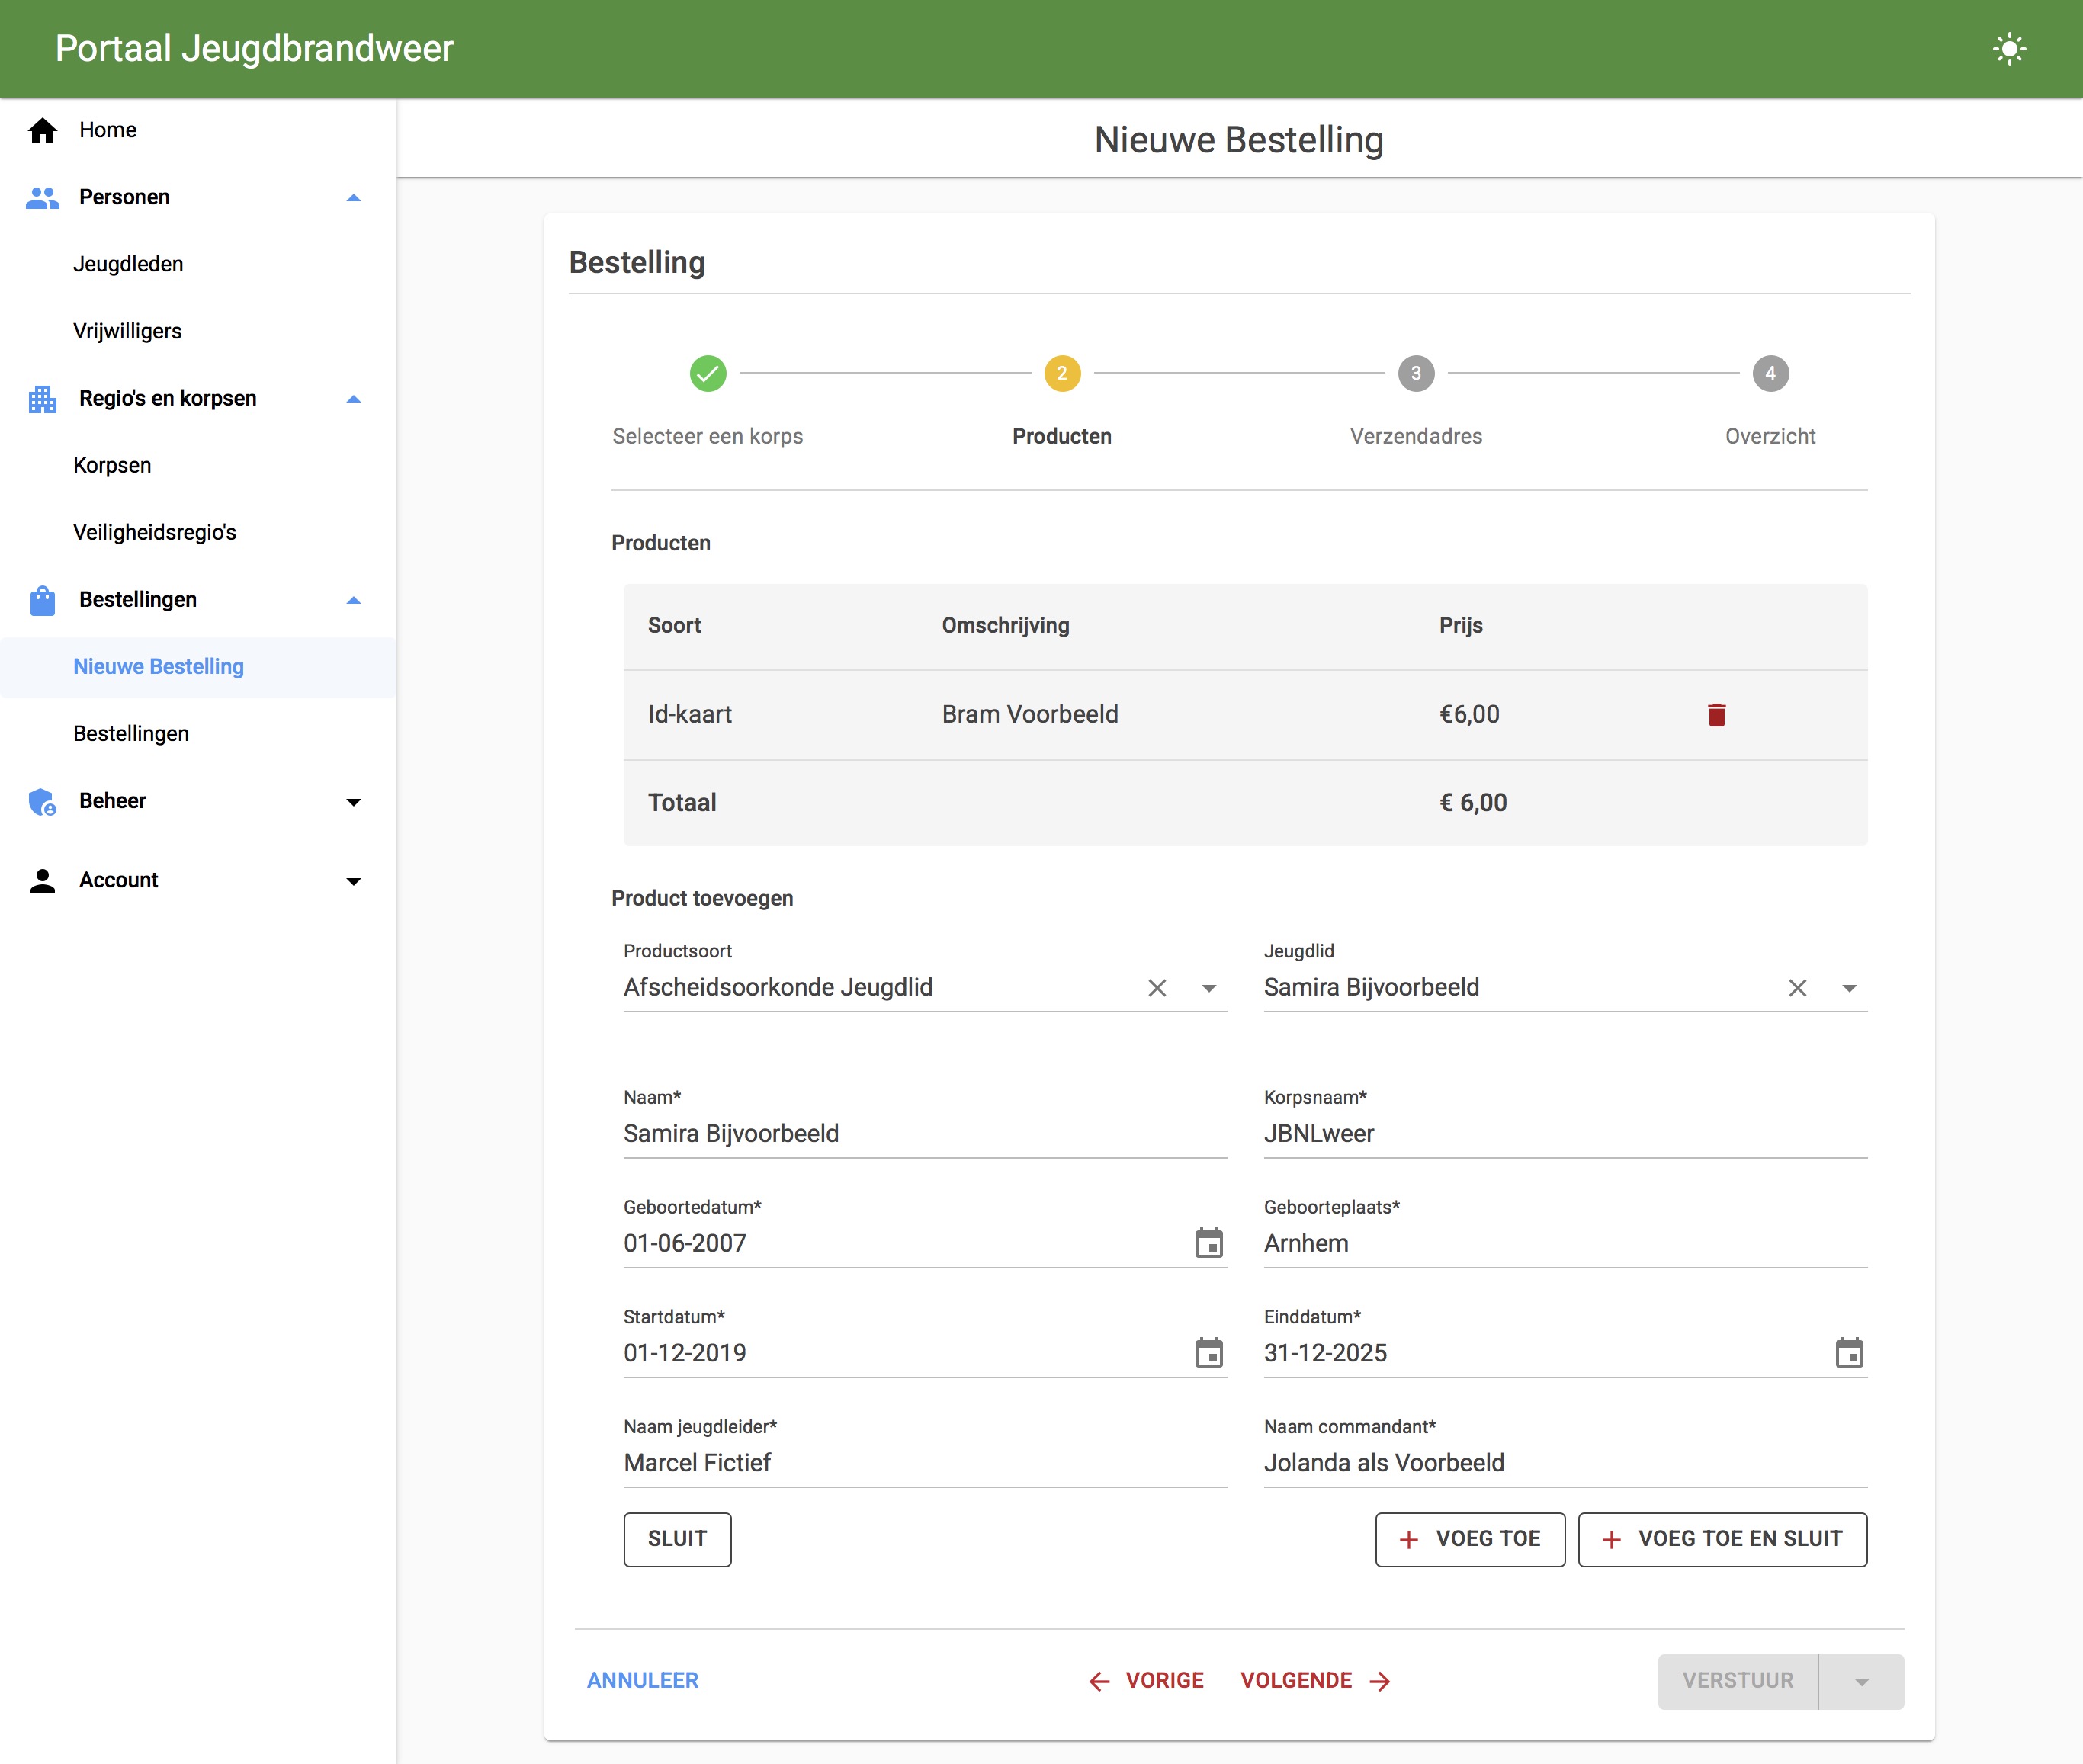This screenshot has width=2083, height=1764.
Task: Open the Jeugdlid dropdown arrow
Action: point(1849,988)
